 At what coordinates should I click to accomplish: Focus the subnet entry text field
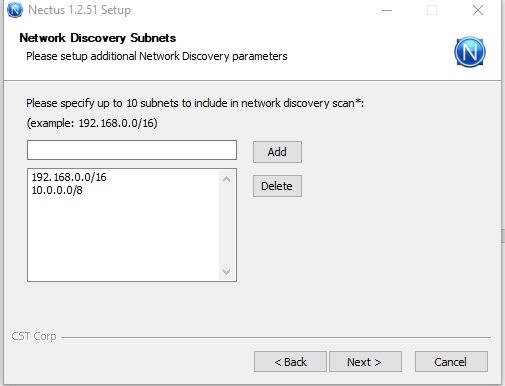(x=132, y=150)
